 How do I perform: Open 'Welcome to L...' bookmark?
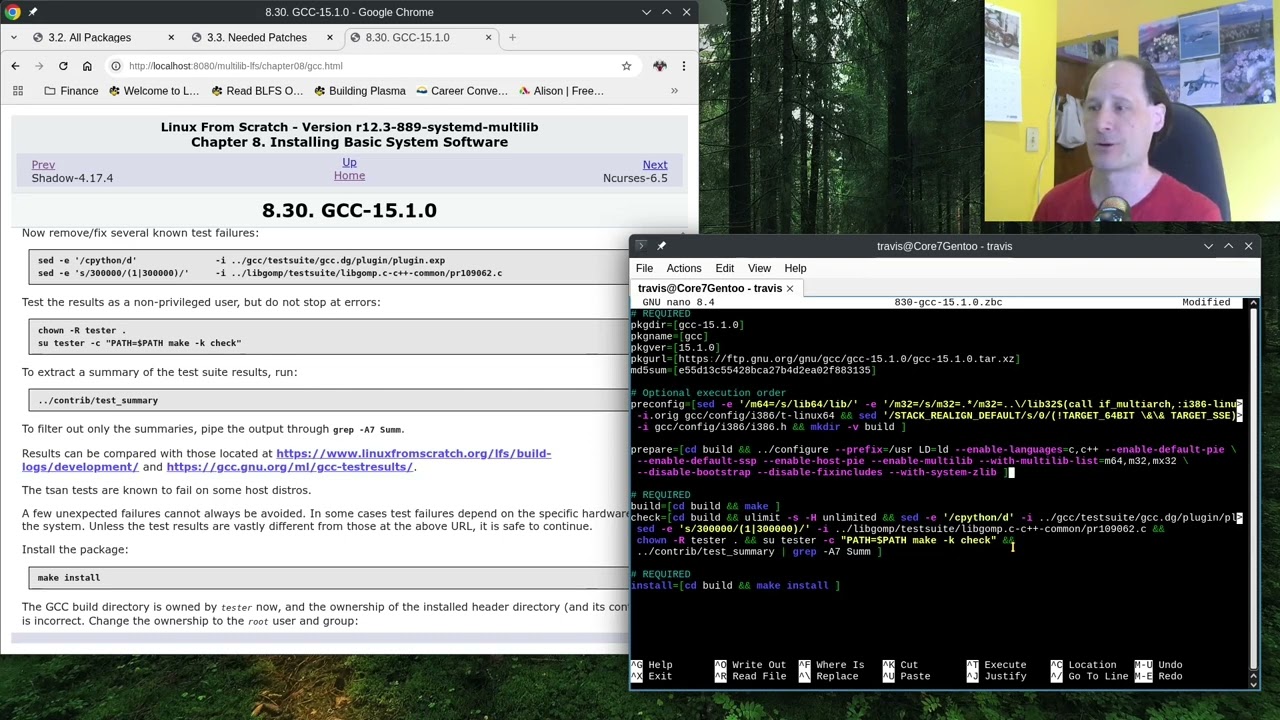click(x=154, y=91)
